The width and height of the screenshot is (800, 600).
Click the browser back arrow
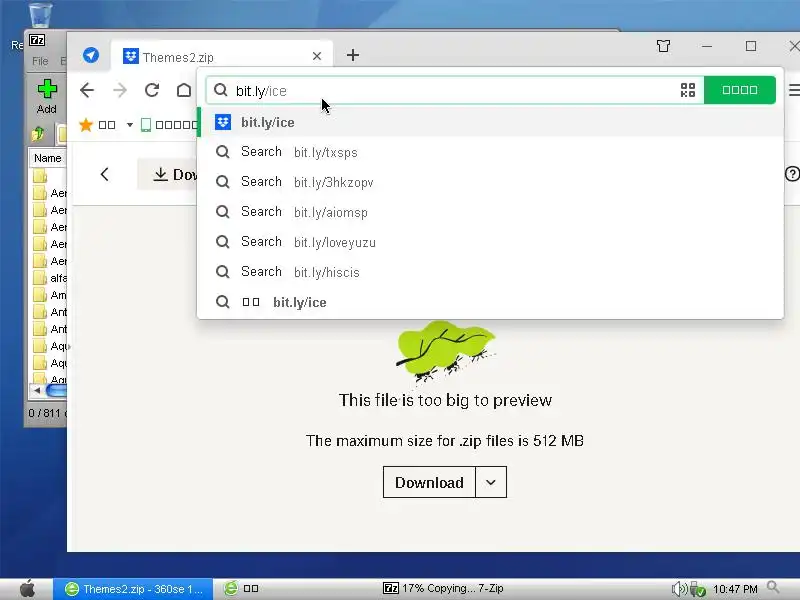(87, 90)
